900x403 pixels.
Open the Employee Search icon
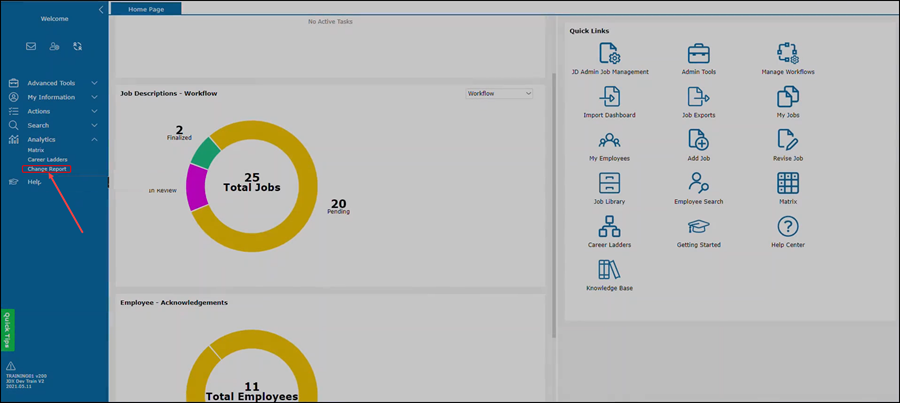click(x=698, y=183)
